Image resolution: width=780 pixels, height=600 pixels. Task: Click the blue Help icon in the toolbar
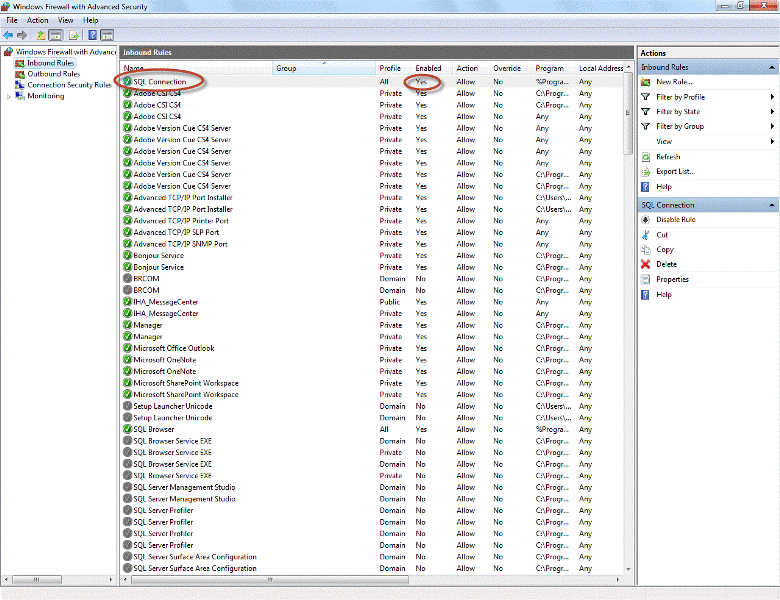(91, 35)
